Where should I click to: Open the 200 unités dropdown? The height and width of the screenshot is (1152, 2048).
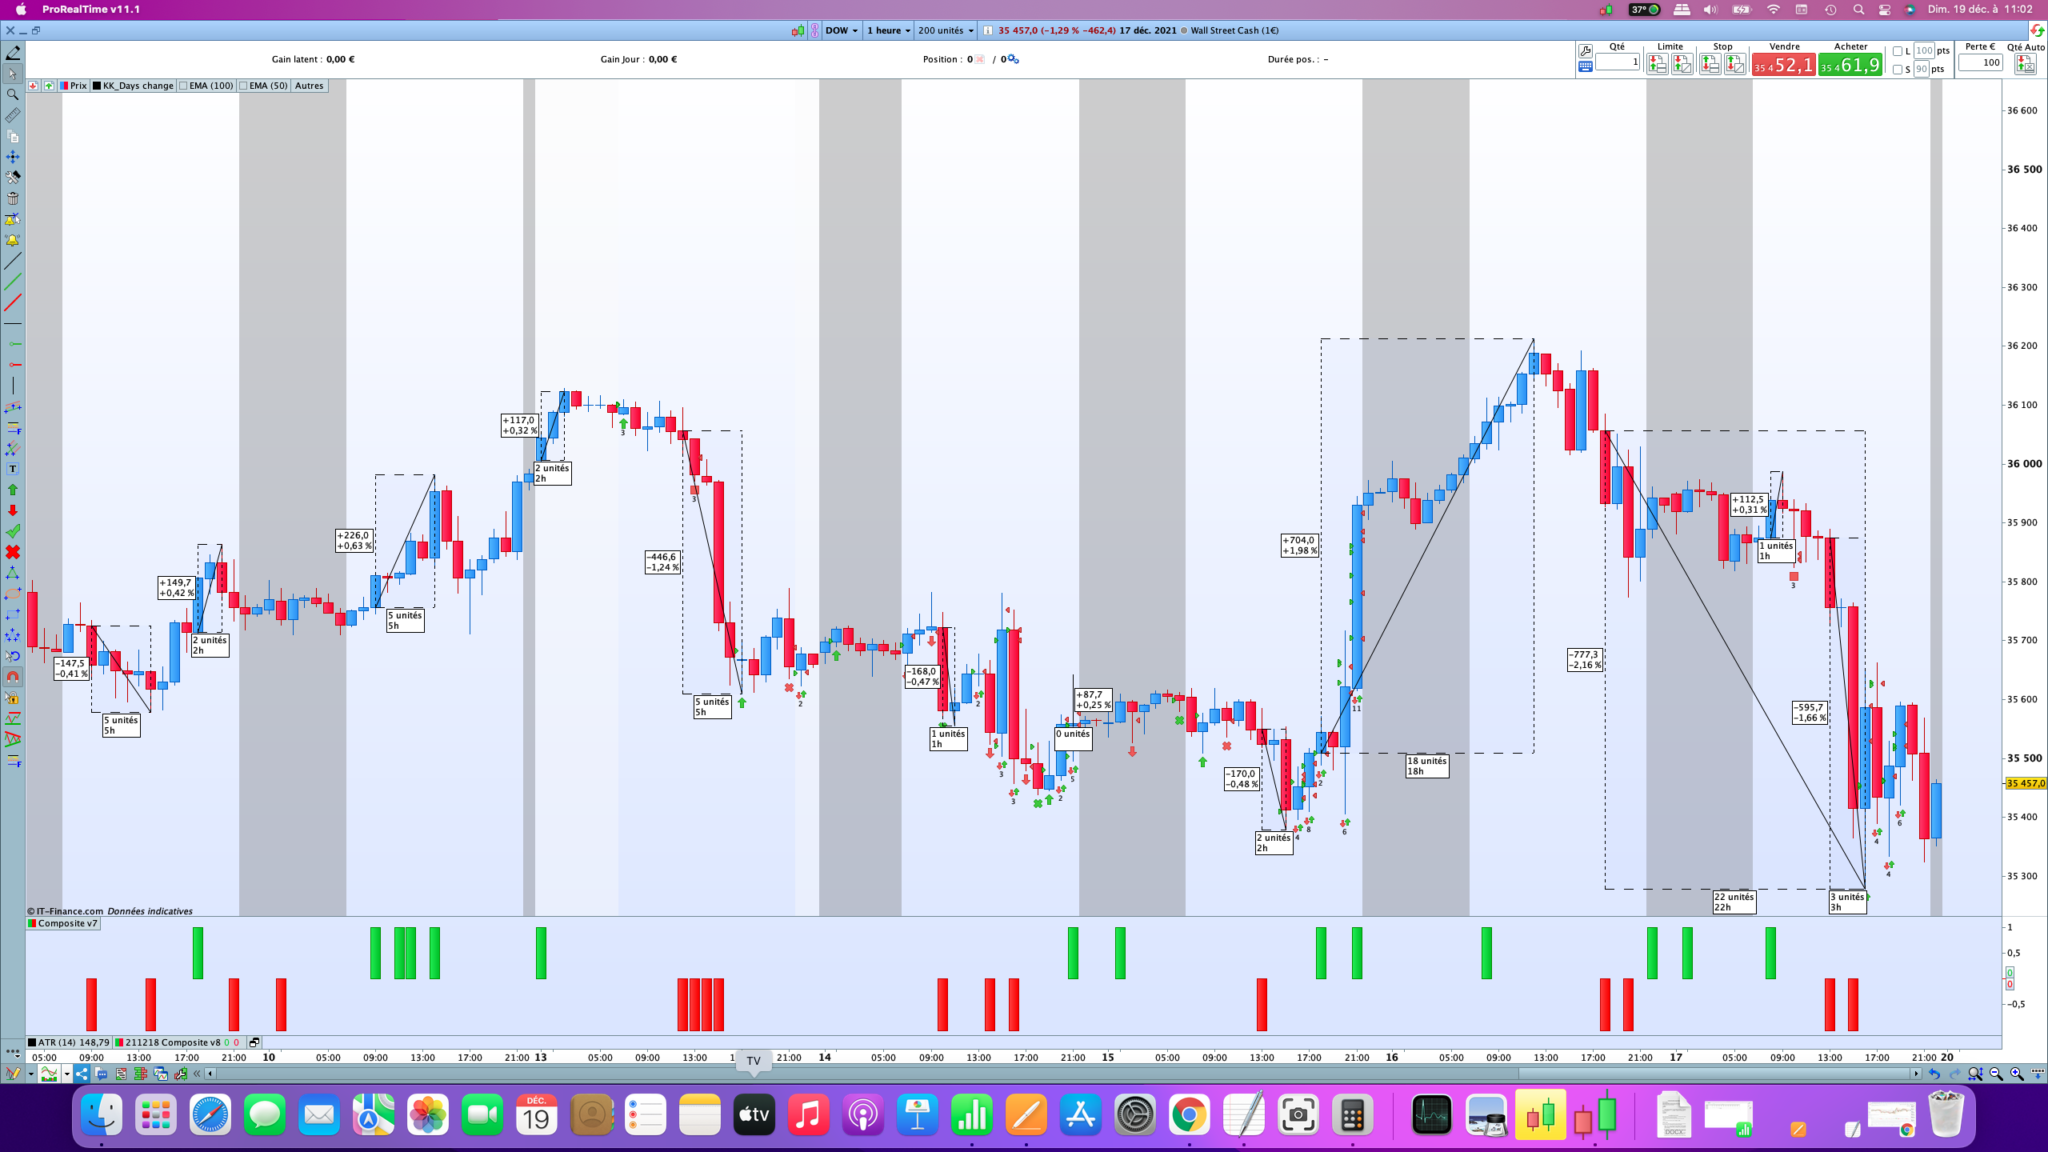point(945,31)
